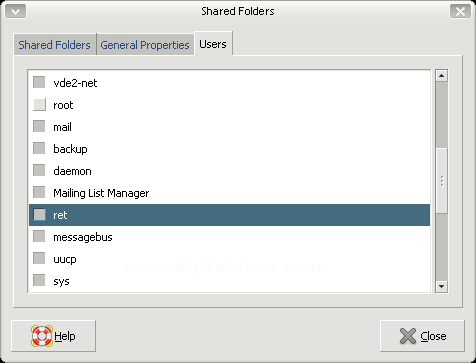Open the General Properties tab
476x363 pixels.
[145, 45]
